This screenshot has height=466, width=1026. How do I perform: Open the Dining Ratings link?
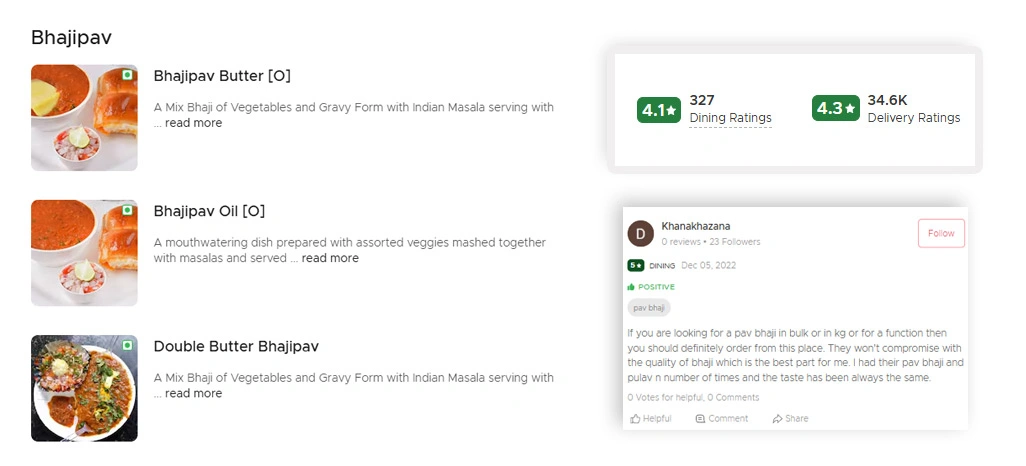pos(730,118)
